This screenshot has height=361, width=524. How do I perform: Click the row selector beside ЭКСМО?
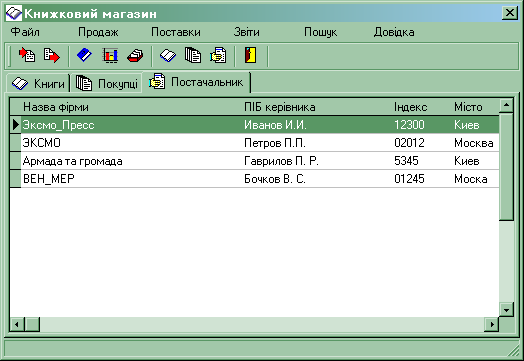point(15,143)
